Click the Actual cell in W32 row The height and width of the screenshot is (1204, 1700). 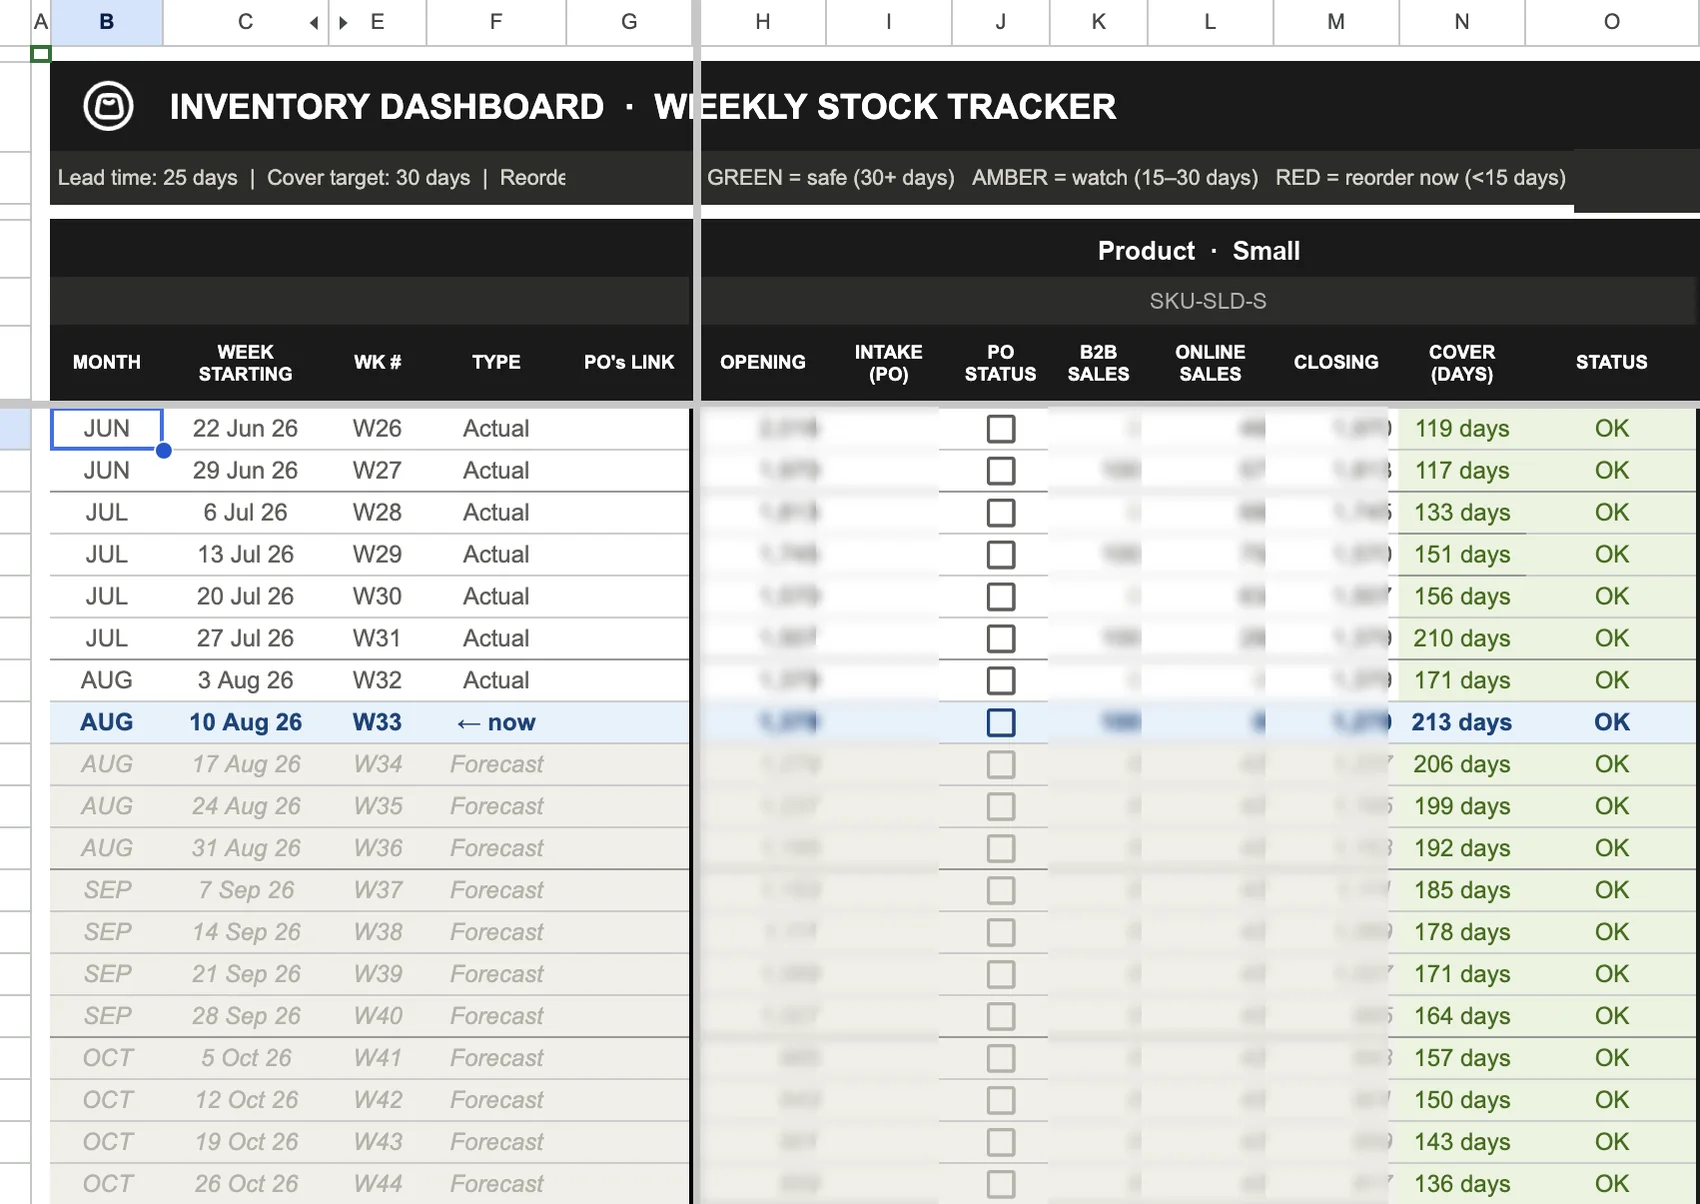[496, 681]
